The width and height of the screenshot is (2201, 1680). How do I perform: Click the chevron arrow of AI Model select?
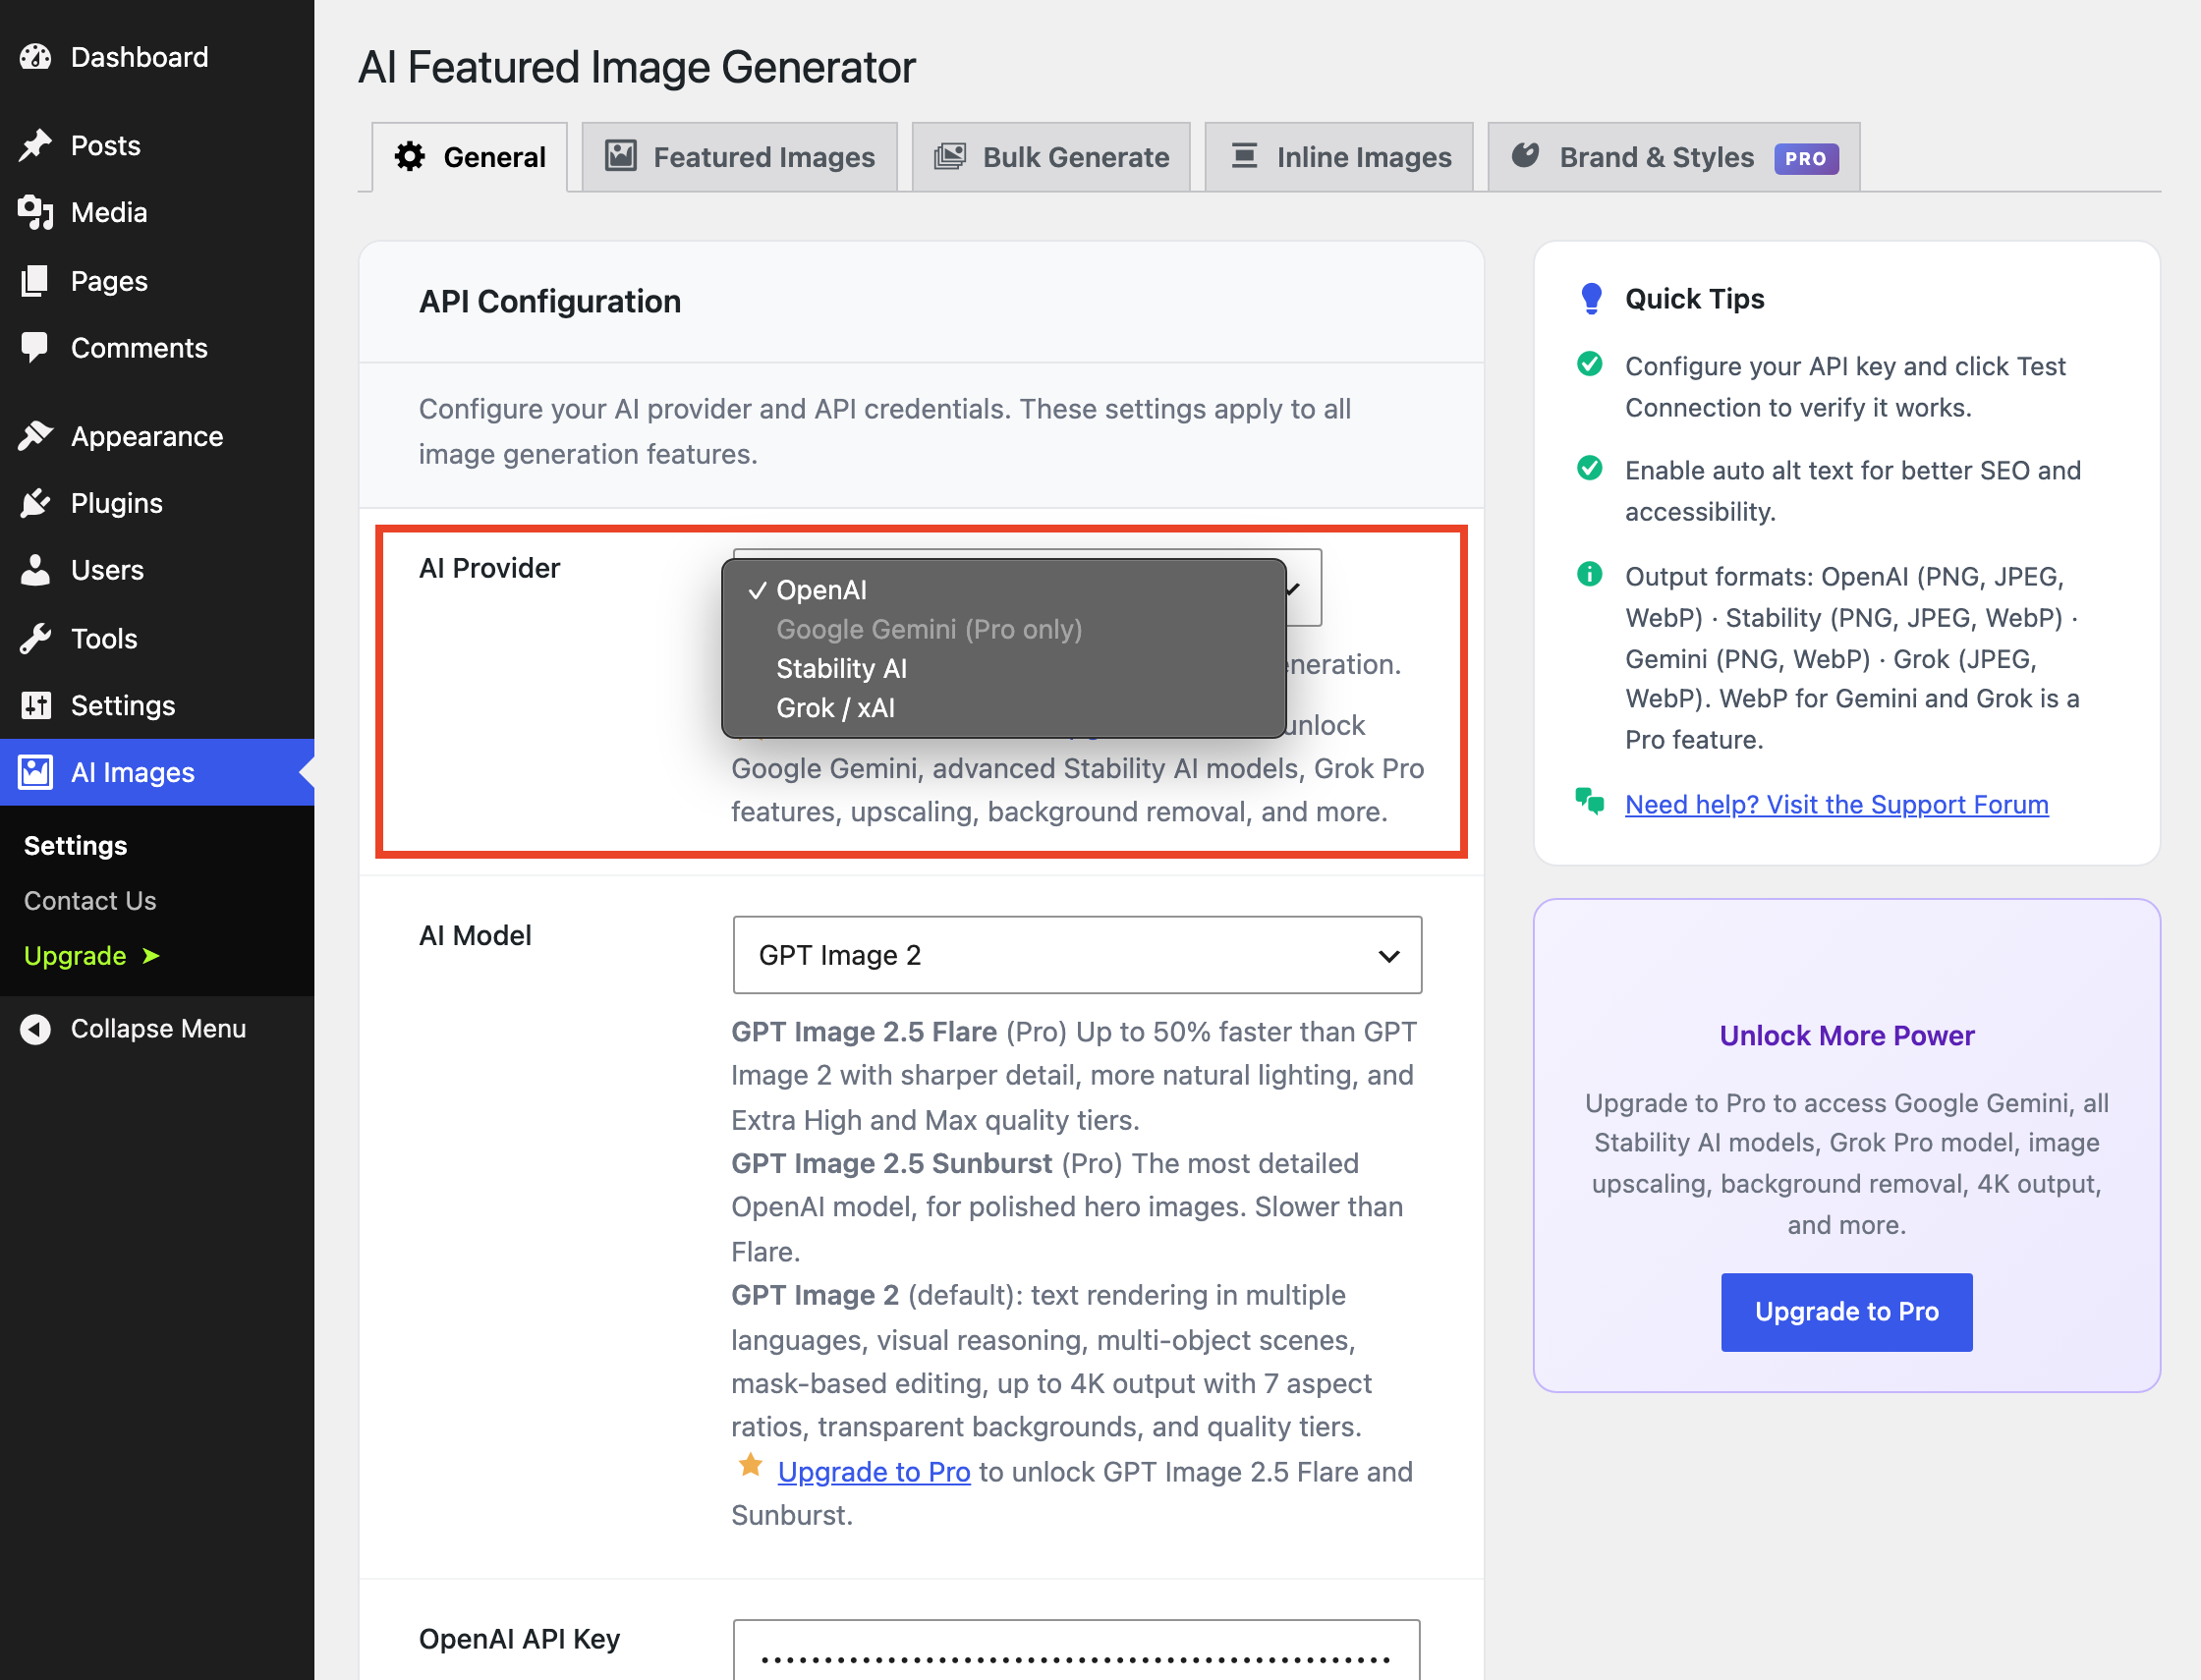click(1389, 956)
